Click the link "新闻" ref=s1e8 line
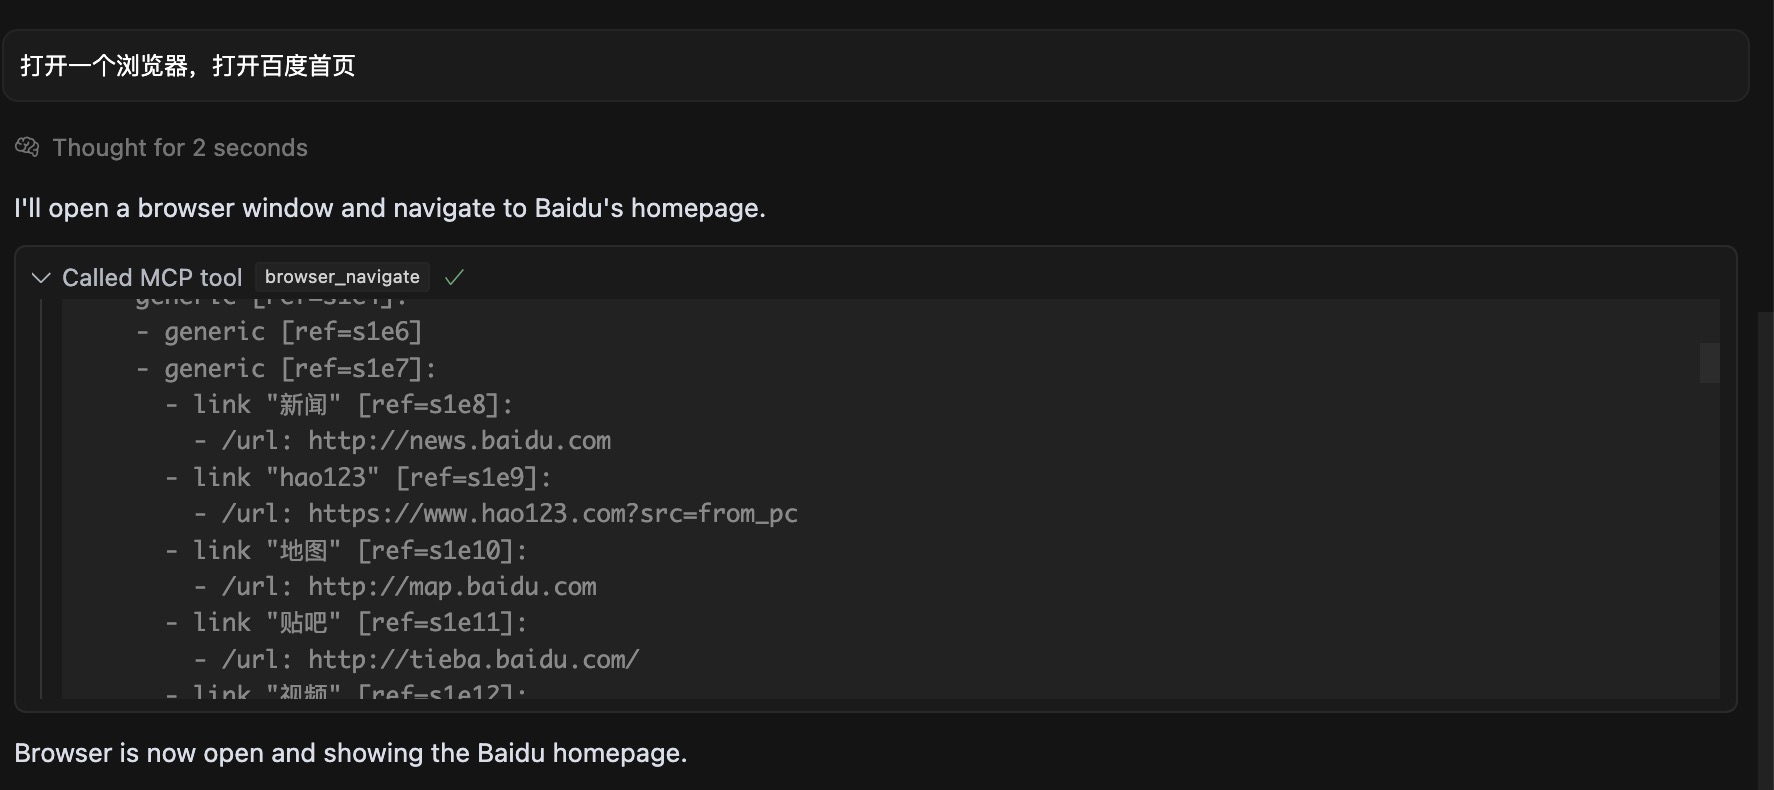 click(x=353, y=405)
